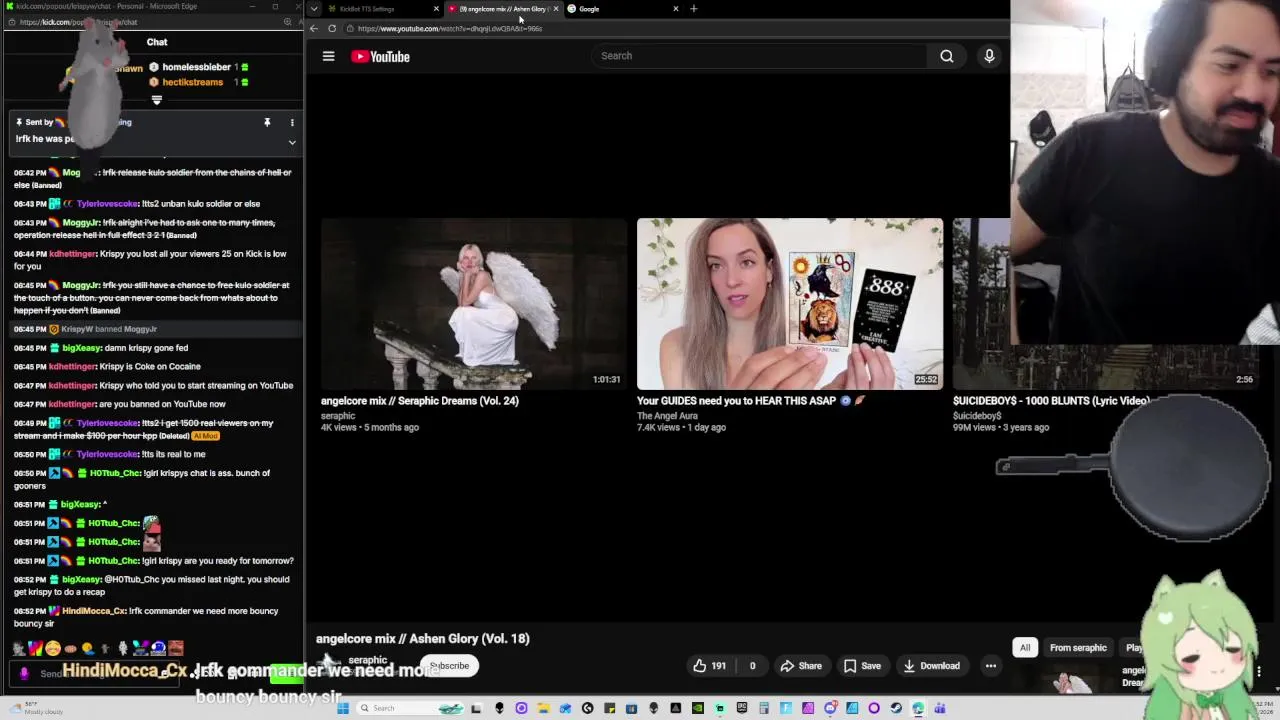Open Windows Start menu
The image size is (1280, 720).
[343, 708]
